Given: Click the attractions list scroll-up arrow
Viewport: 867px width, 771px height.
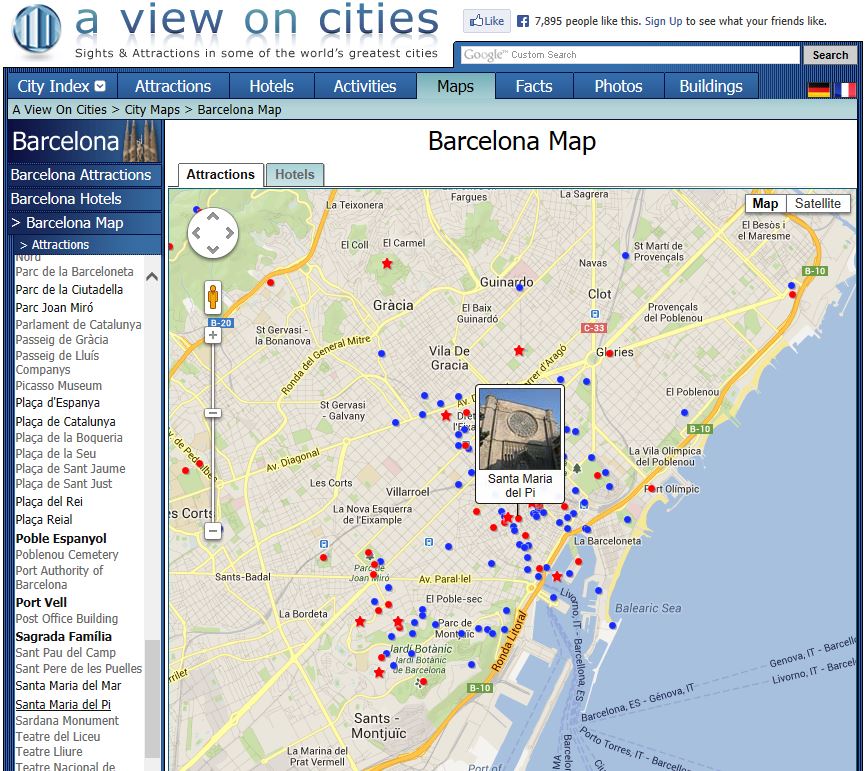Looking at the screenshot, I should tap(152, 277).
